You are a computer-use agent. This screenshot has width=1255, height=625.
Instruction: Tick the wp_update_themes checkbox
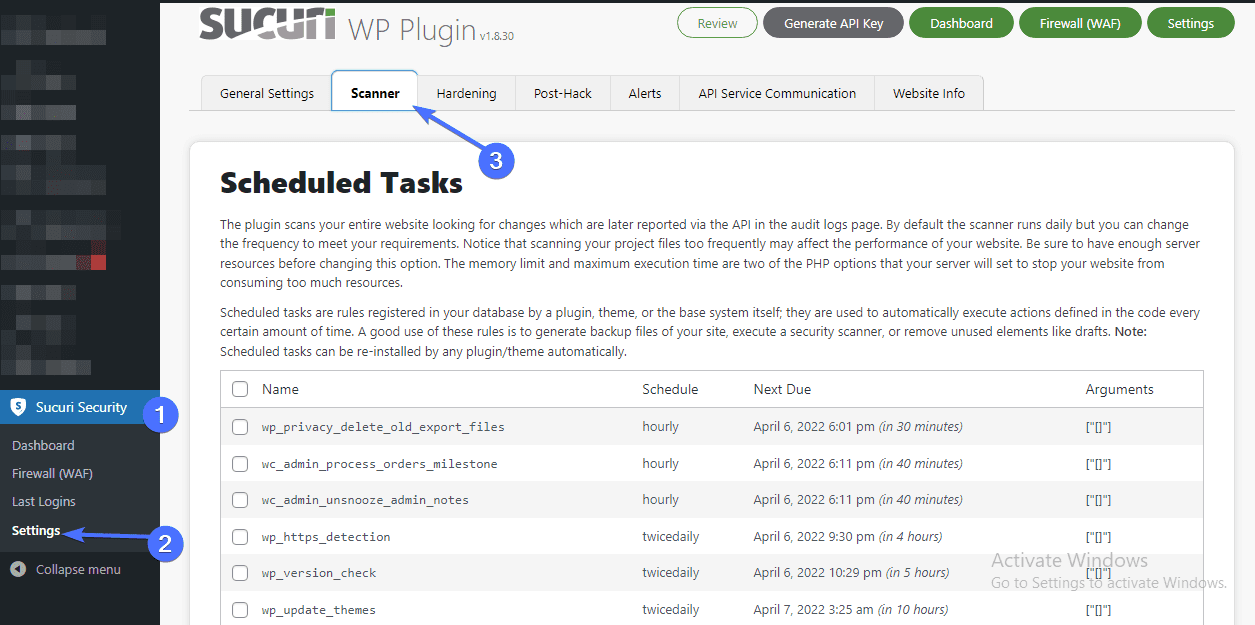click(x=240, y=610)
